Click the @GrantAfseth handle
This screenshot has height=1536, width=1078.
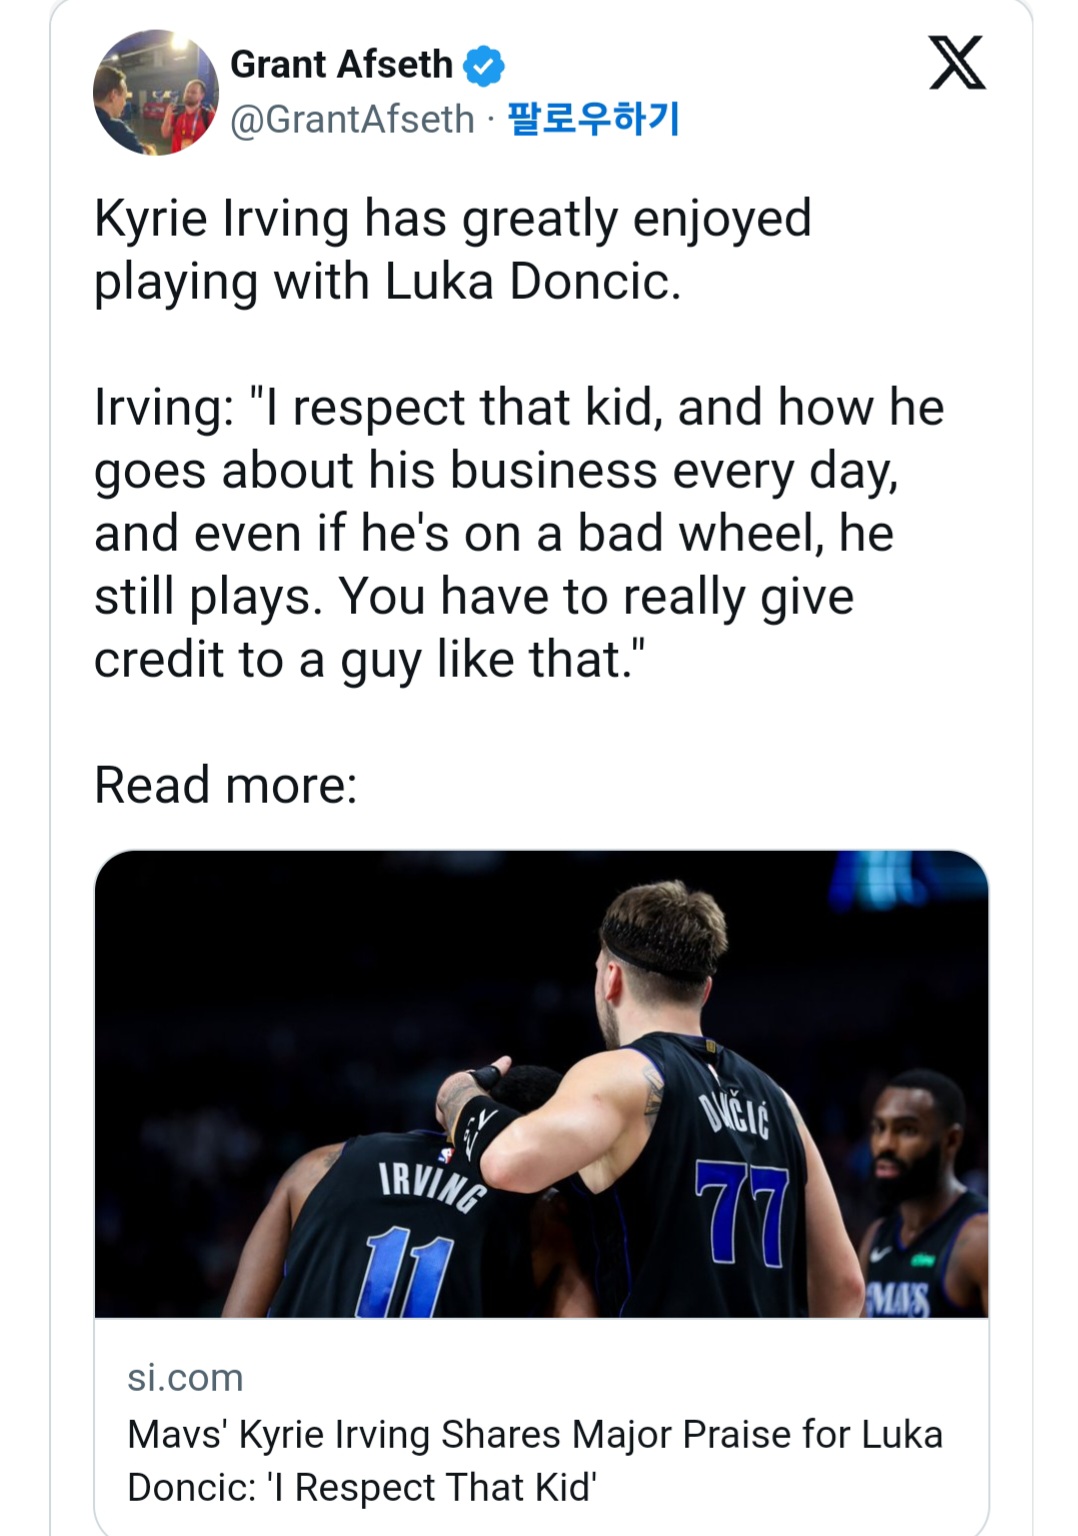pos(352,119)
